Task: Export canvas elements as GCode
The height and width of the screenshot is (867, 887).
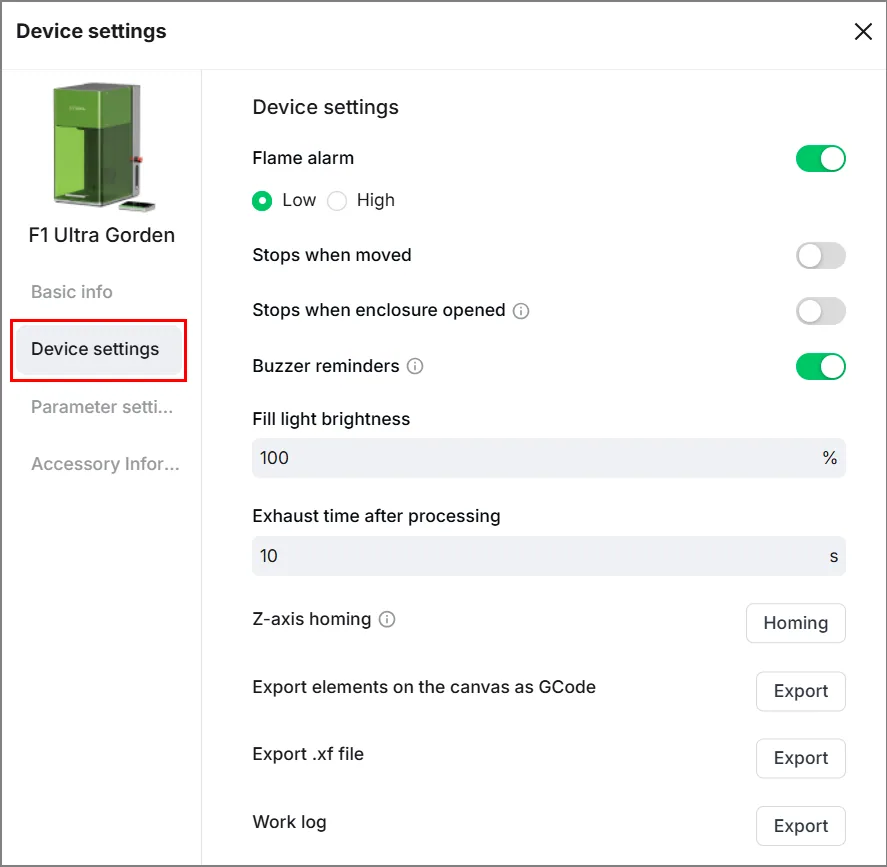Action: [x=800, y=691]
